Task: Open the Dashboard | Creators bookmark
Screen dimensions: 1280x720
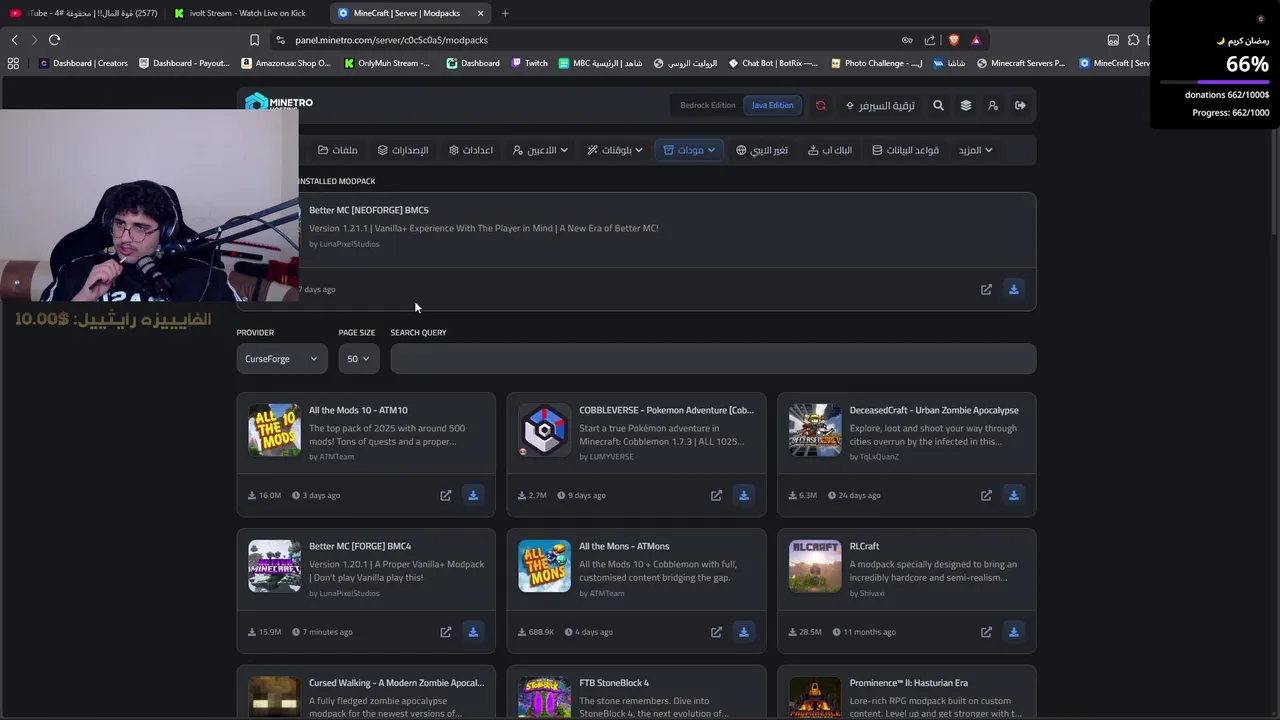Action: tap(83, 63)
